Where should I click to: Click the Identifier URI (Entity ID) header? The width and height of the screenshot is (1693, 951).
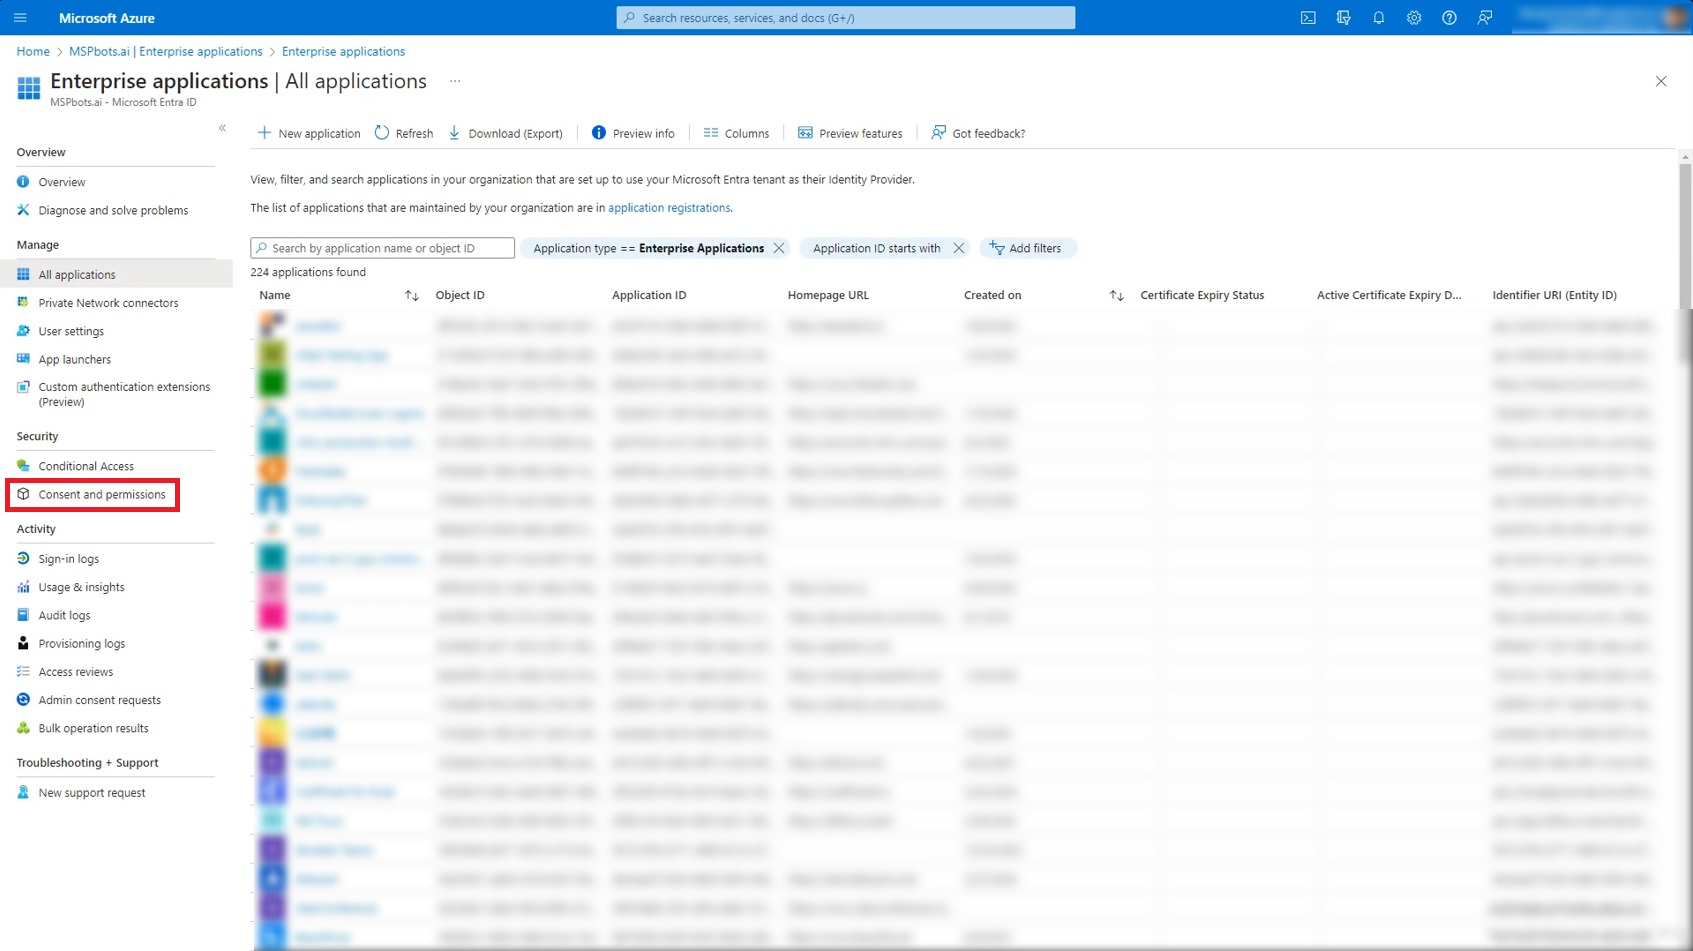(x=1554, y=295)
